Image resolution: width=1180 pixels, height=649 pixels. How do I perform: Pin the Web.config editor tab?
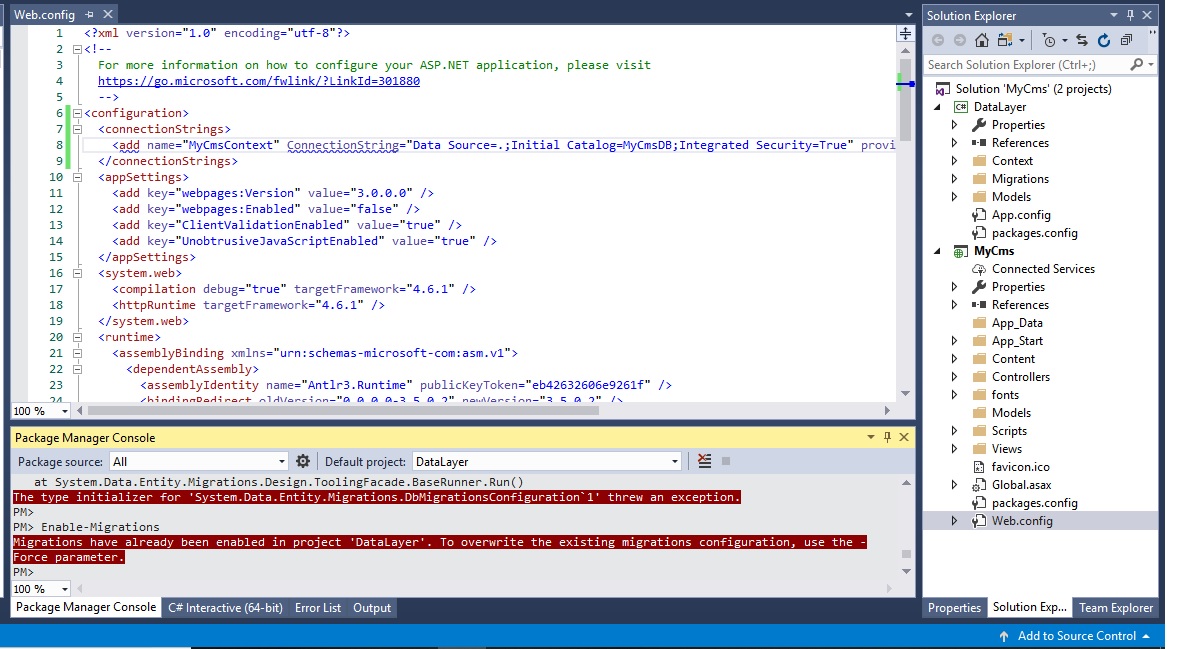tap(89, 15)
